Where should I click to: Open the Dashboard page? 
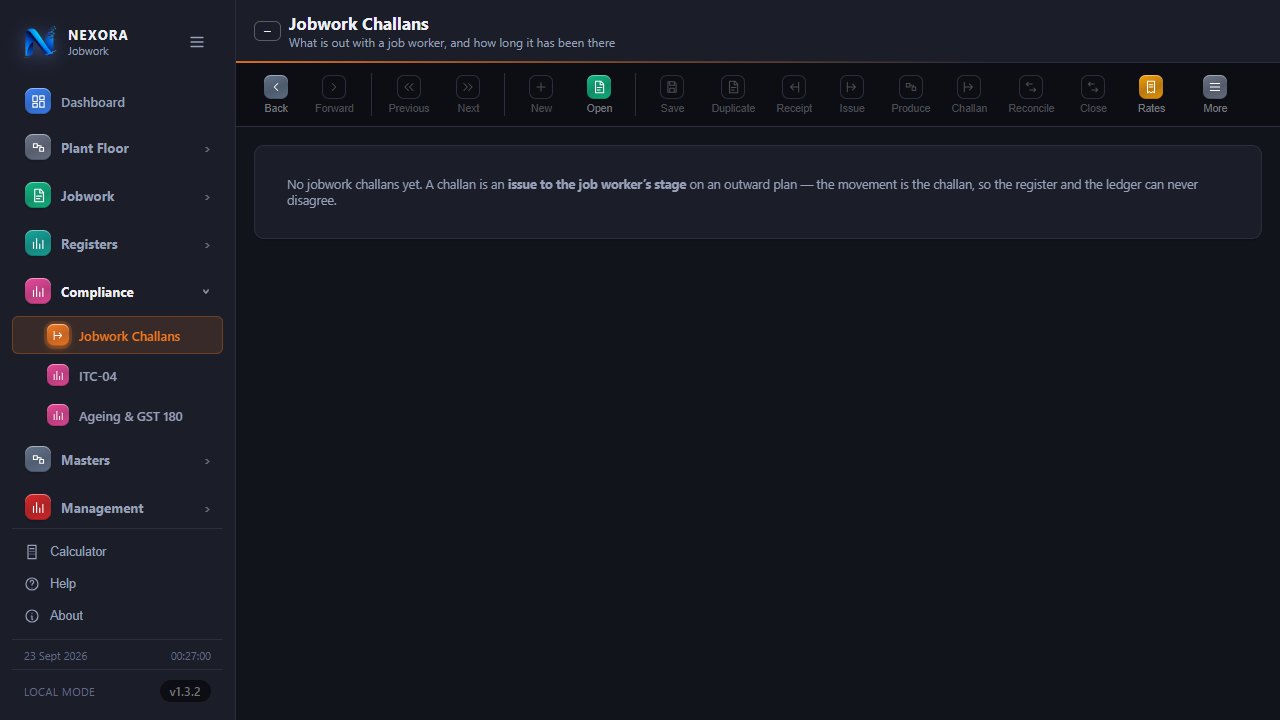[x=117, y=102]
